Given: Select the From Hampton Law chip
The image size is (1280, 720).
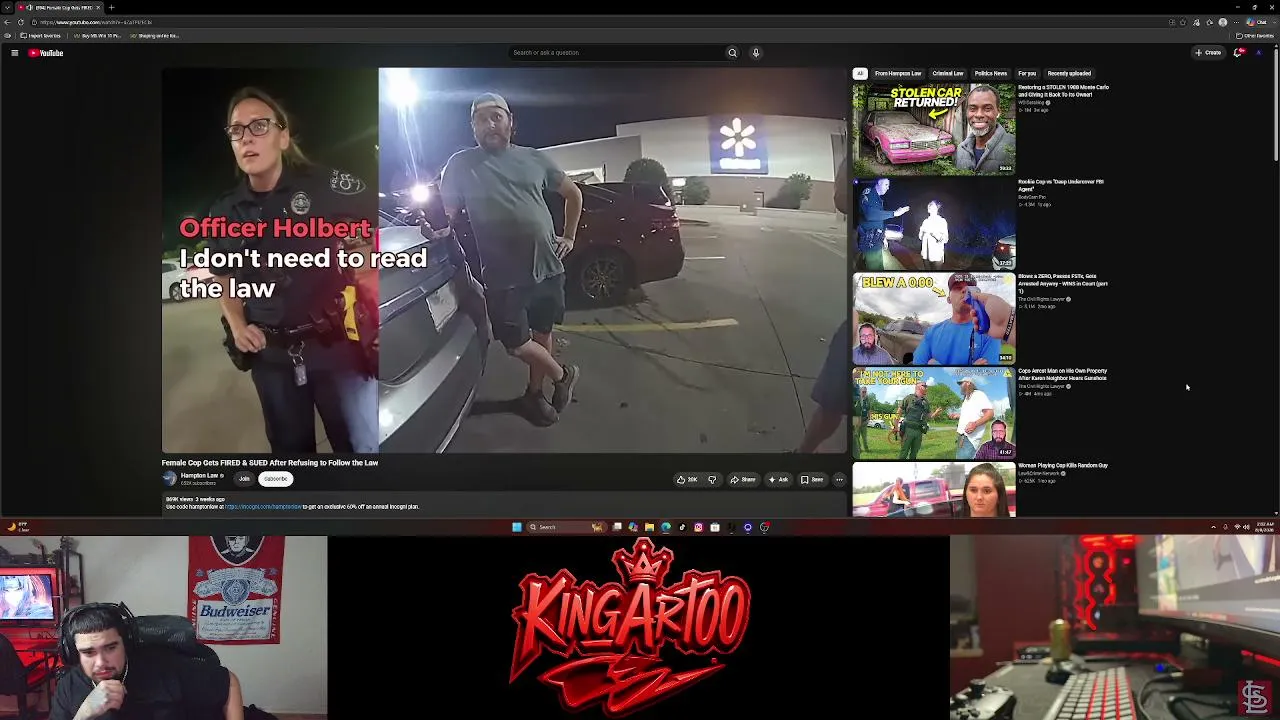Looking at the screenshot, I should [x=898, y=73].
